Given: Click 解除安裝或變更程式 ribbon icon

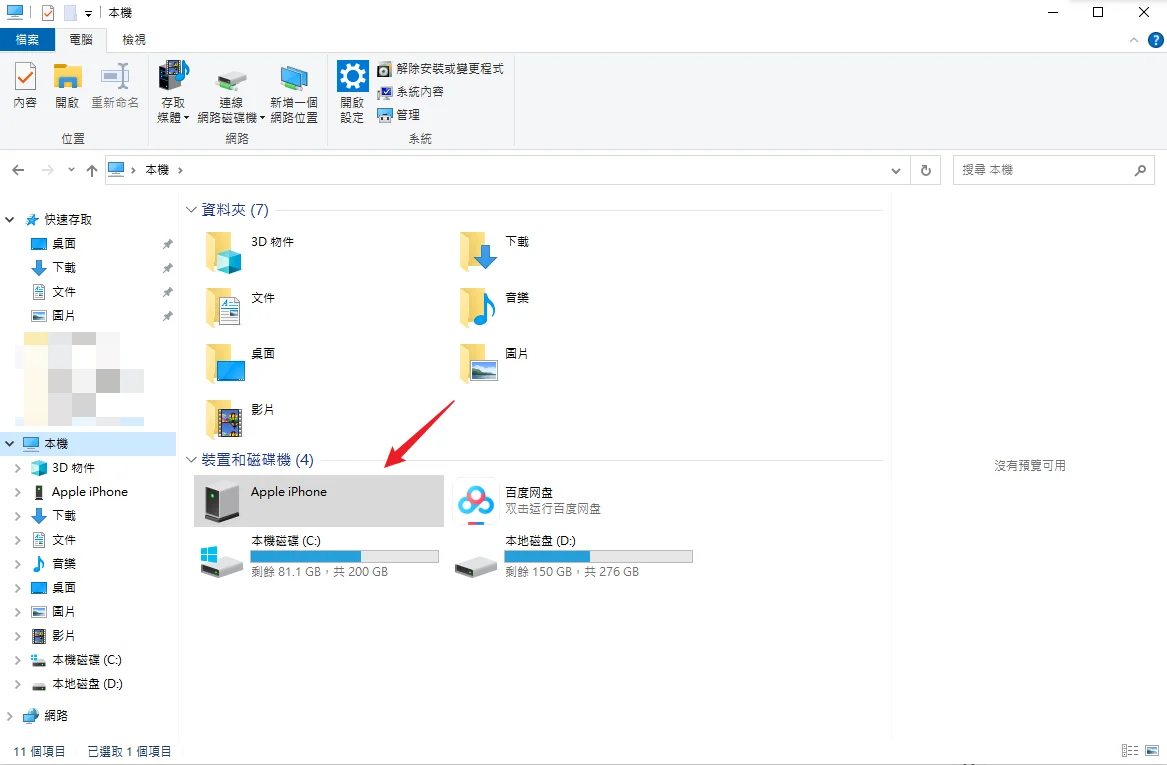Looking at the screenshot, I should (444, 68).
